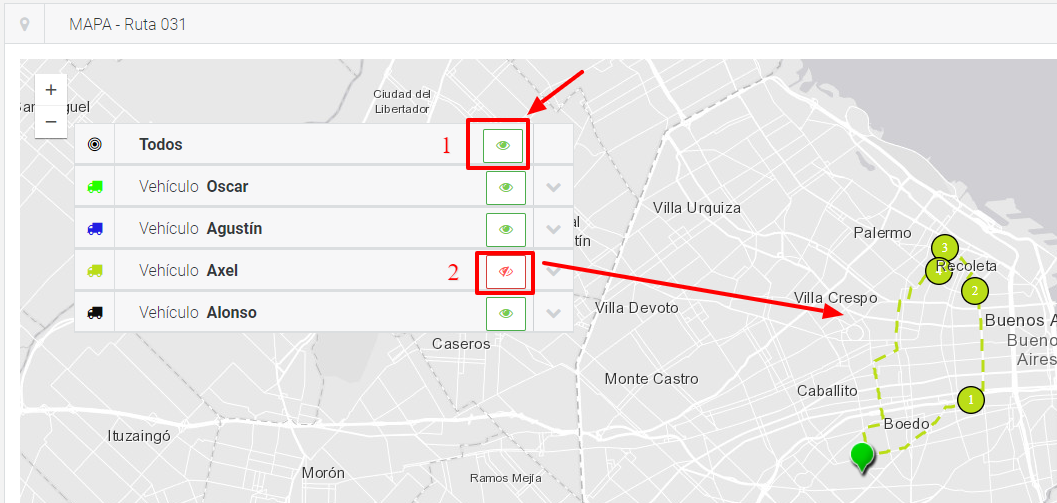
Task: Expand Vehículo Alonso details chevron
Action: (554, 313)
